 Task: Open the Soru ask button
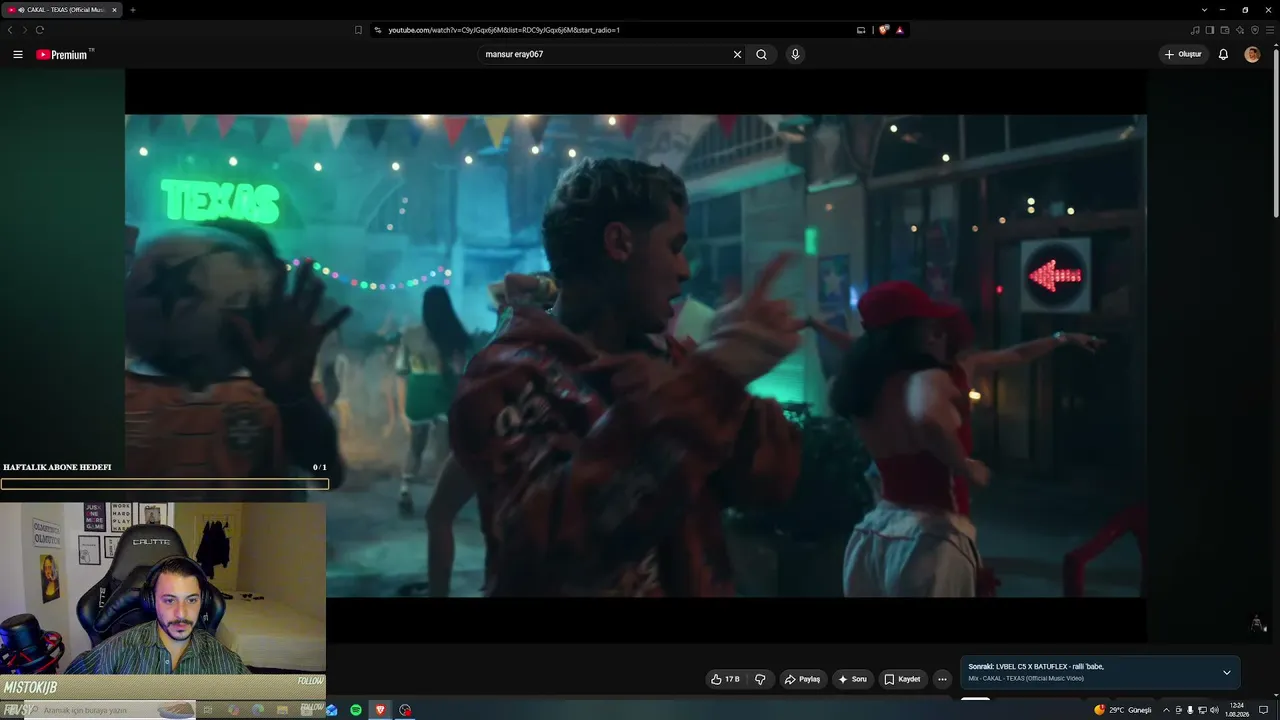[x=852, y=679]
